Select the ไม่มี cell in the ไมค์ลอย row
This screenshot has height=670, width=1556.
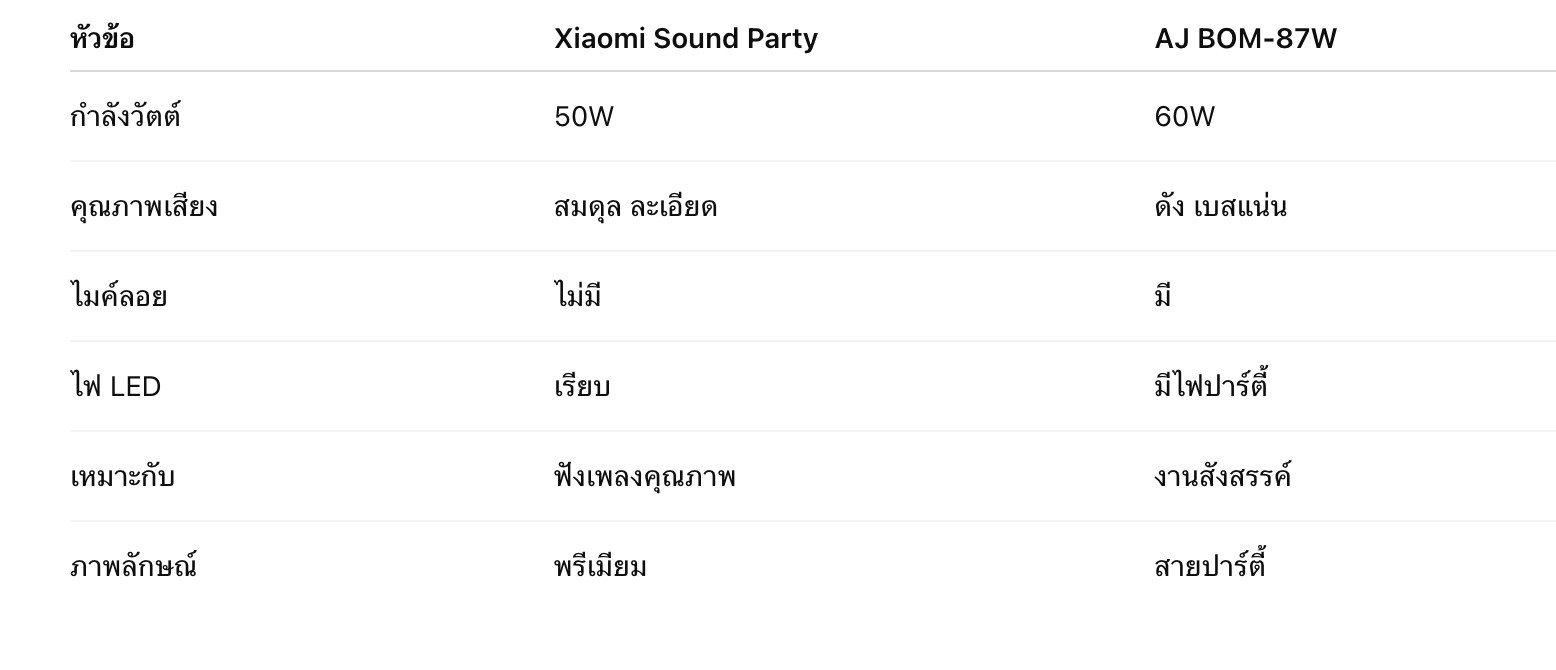578,297
